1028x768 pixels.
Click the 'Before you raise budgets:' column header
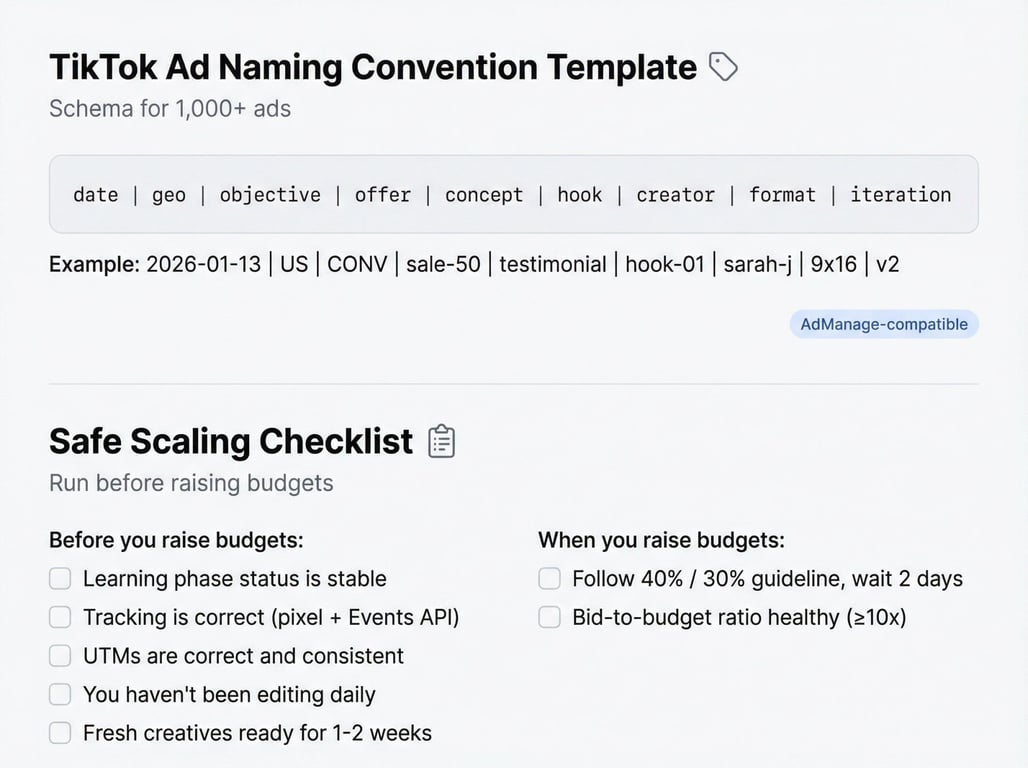tap(176, 541)
